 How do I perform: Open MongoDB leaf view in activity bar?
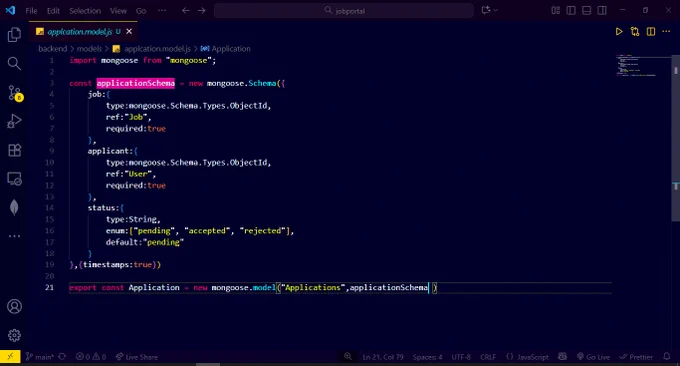[14, 207]
